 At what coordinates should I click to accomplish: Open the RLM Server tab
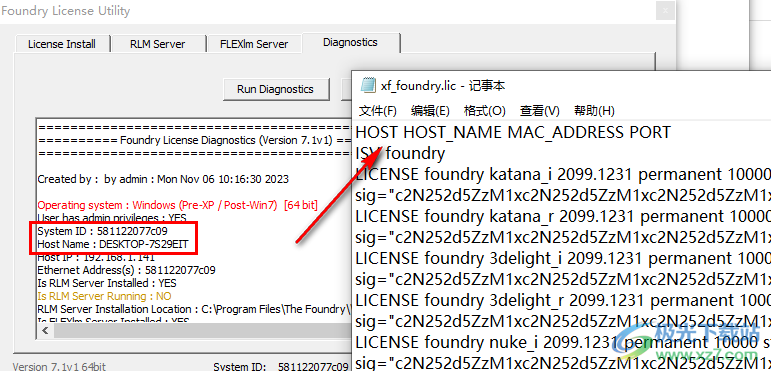pyautogui.click(x=157, y=44)
